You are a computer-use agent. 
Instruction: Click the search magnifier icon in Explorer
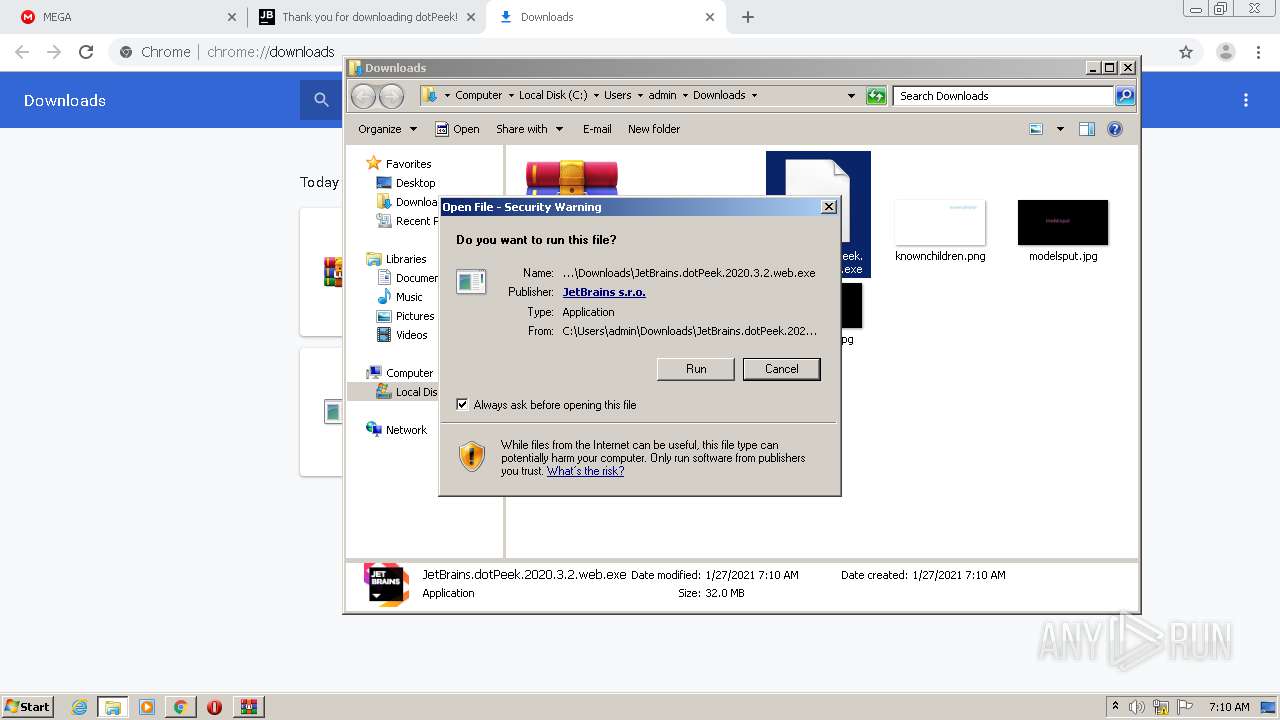coord(1125,96)
